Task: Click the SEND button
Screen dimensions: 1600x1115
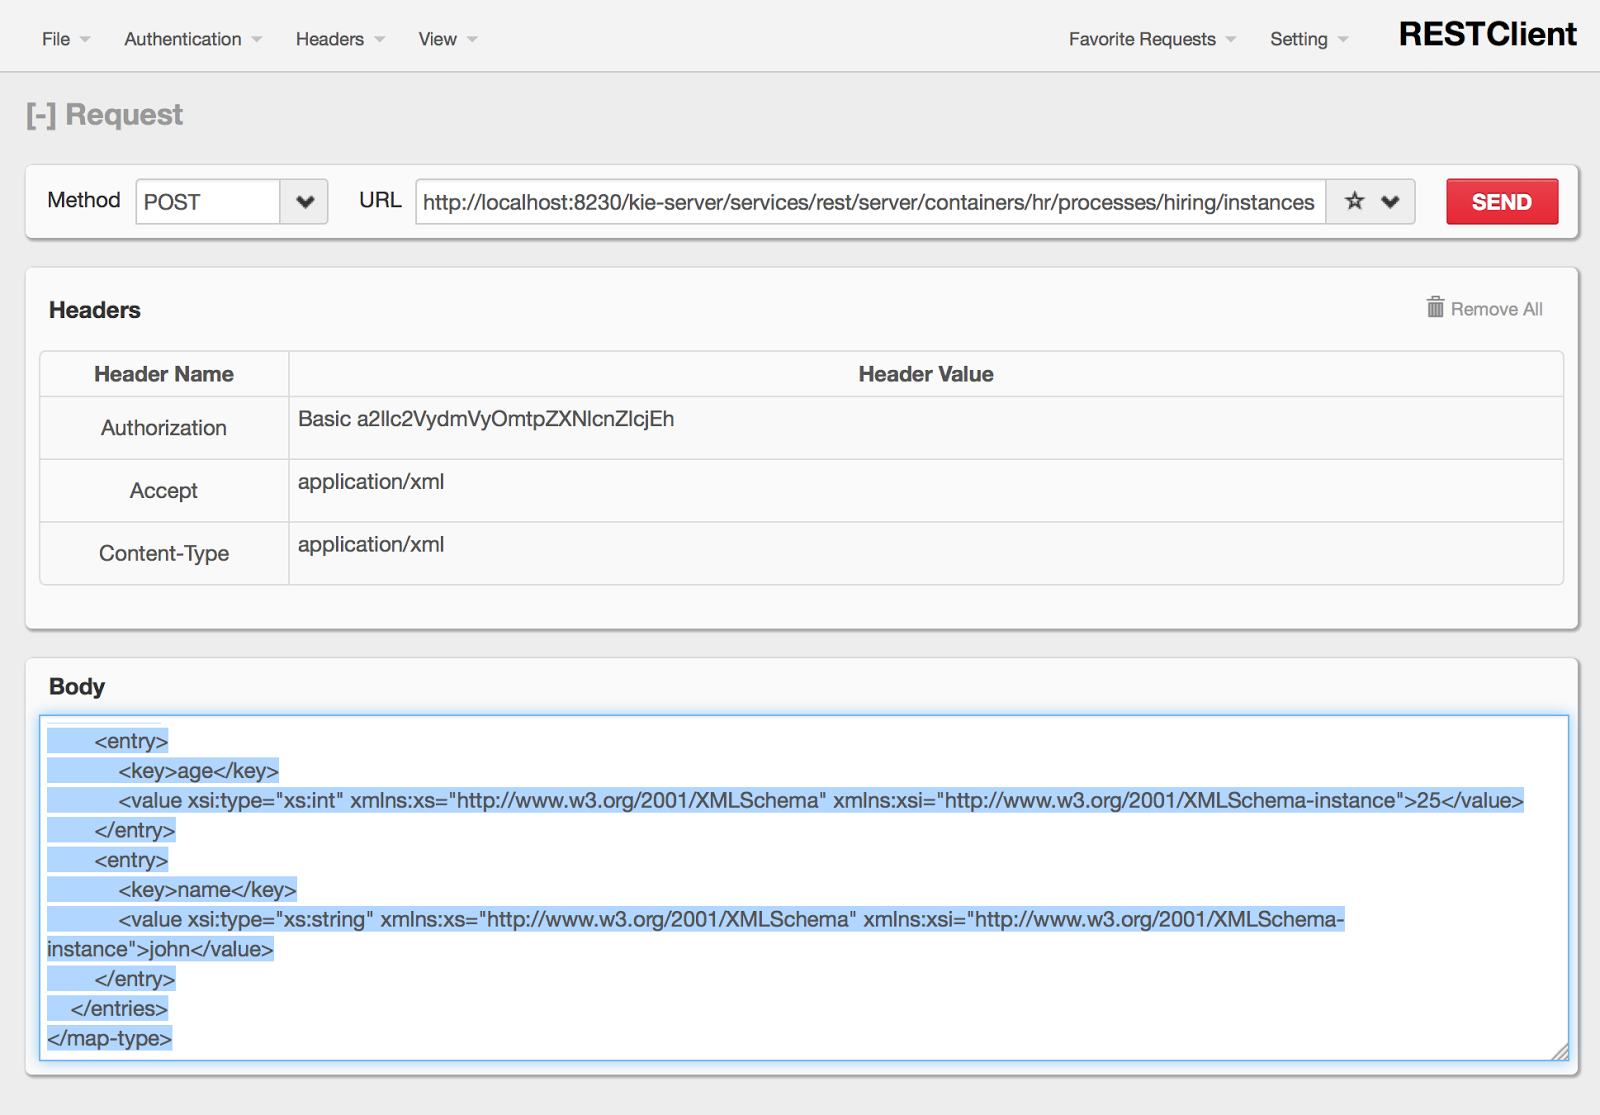Action: tap(1502, 201)
